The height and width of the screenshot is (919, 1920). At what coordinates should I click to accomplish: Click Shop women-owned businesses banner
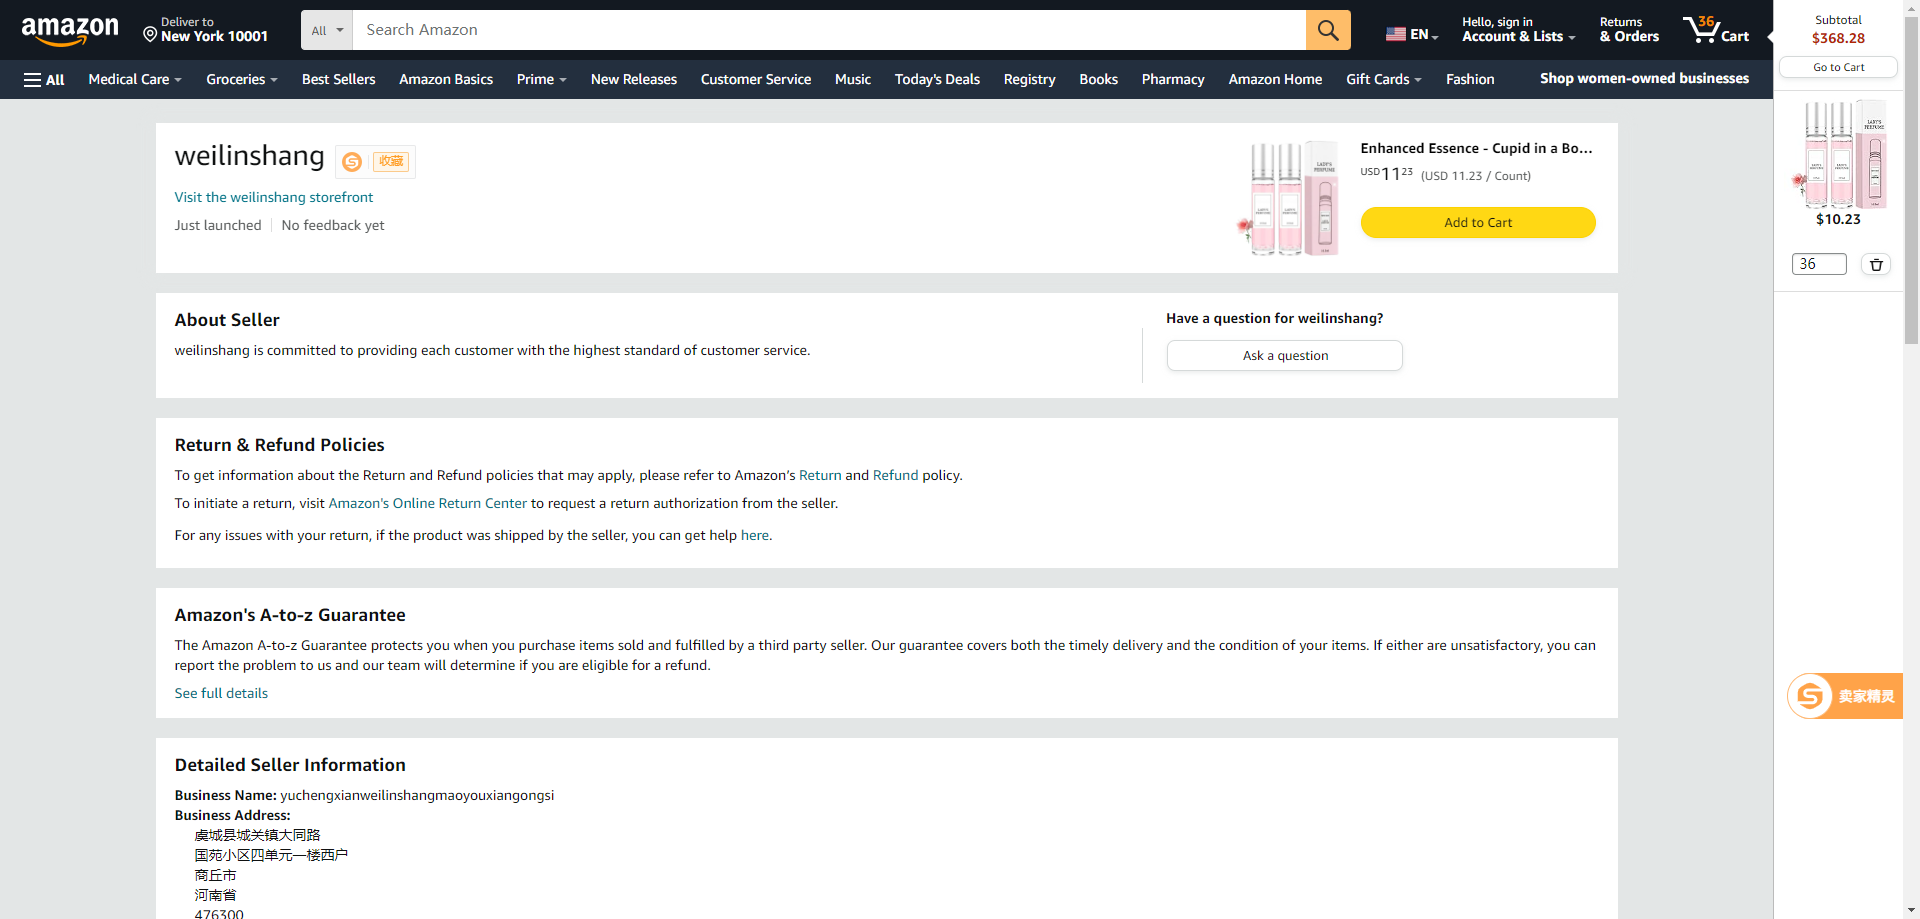pos(1644,78)
